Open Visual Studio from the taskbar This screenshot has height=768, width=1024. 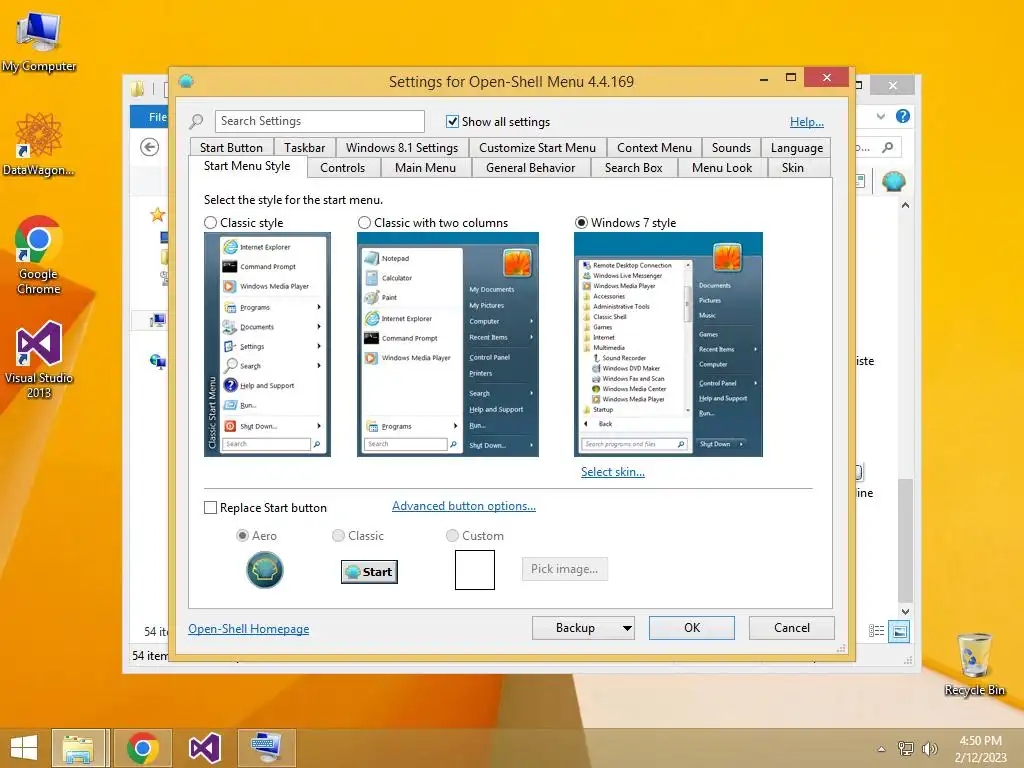point(204,748)
